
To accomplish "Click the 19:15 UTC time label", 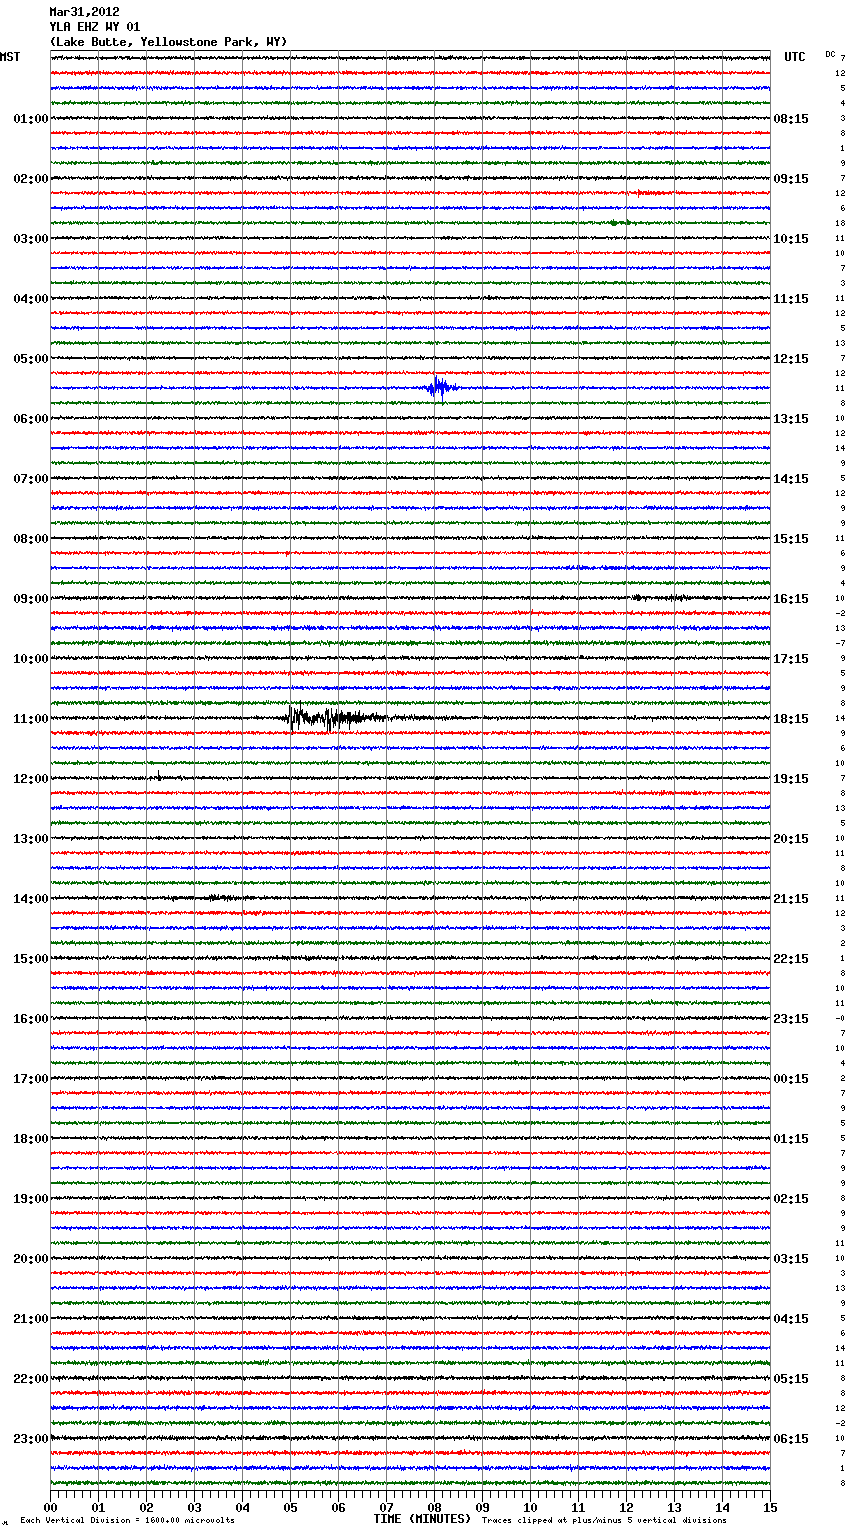I will coord(791,779).
